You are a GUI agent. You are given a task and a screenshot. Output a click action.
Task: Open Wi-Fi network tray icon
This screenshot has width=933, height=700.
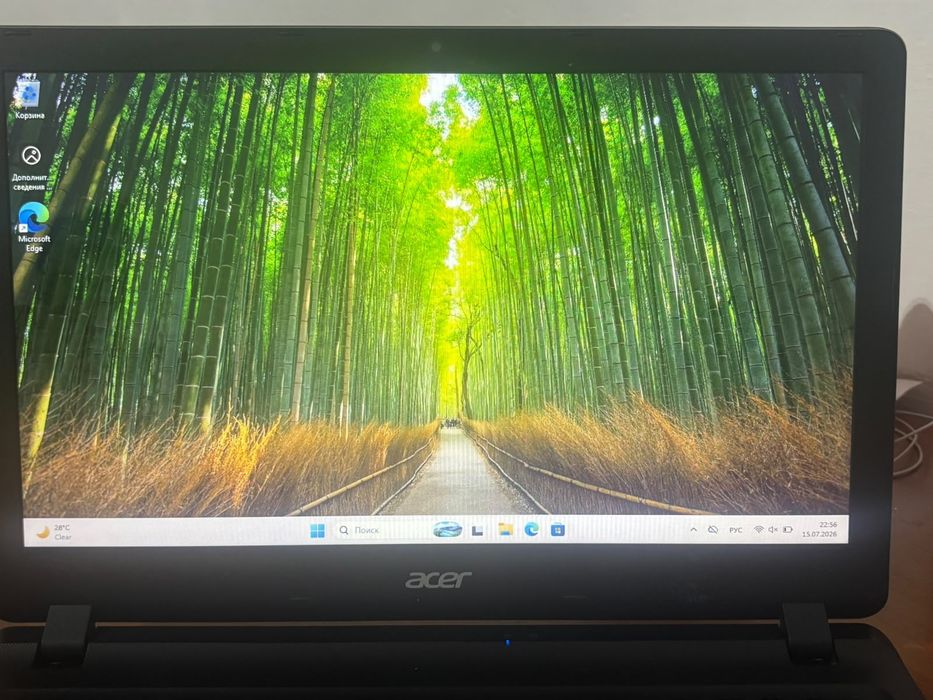click(758, 529)
